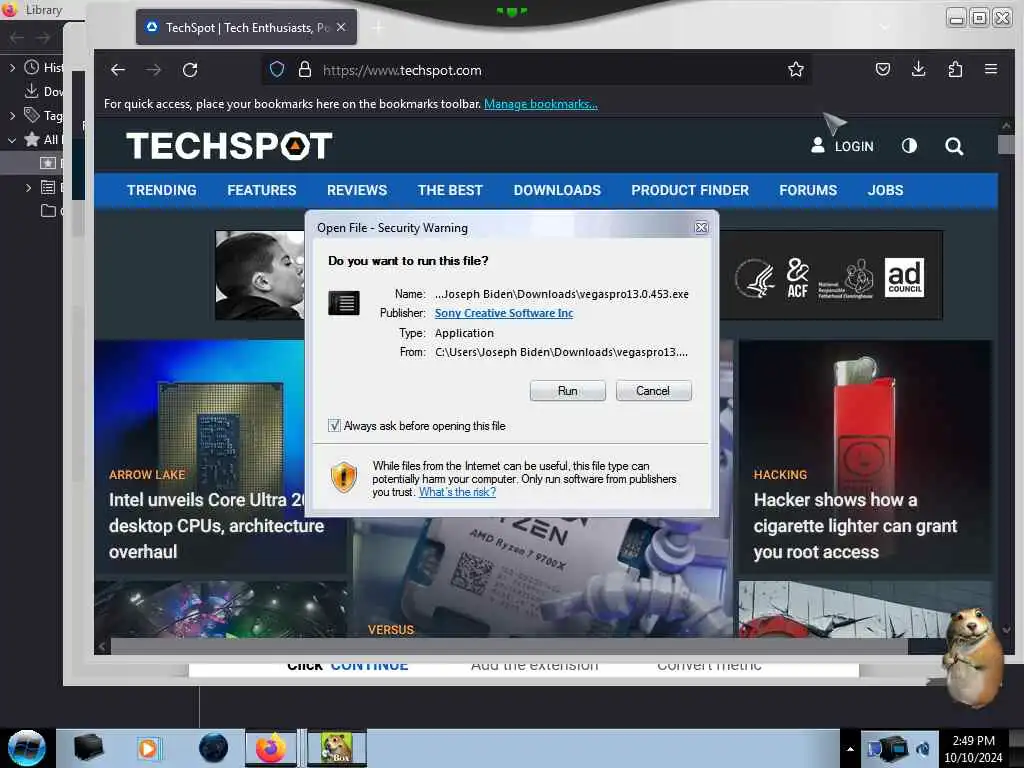Open the black box taskbar icon
This screenshot has height=768, width=1024.
[x=88, y=748]
